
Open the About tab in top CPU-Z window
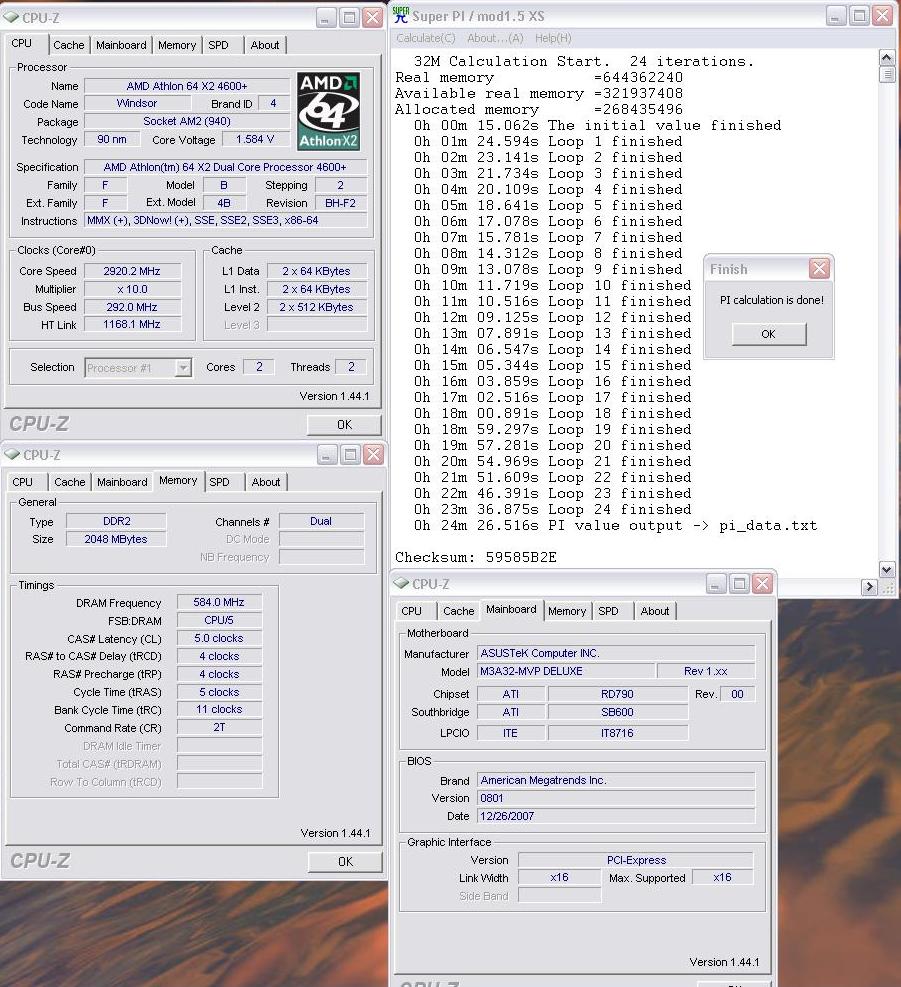(264, 45)
